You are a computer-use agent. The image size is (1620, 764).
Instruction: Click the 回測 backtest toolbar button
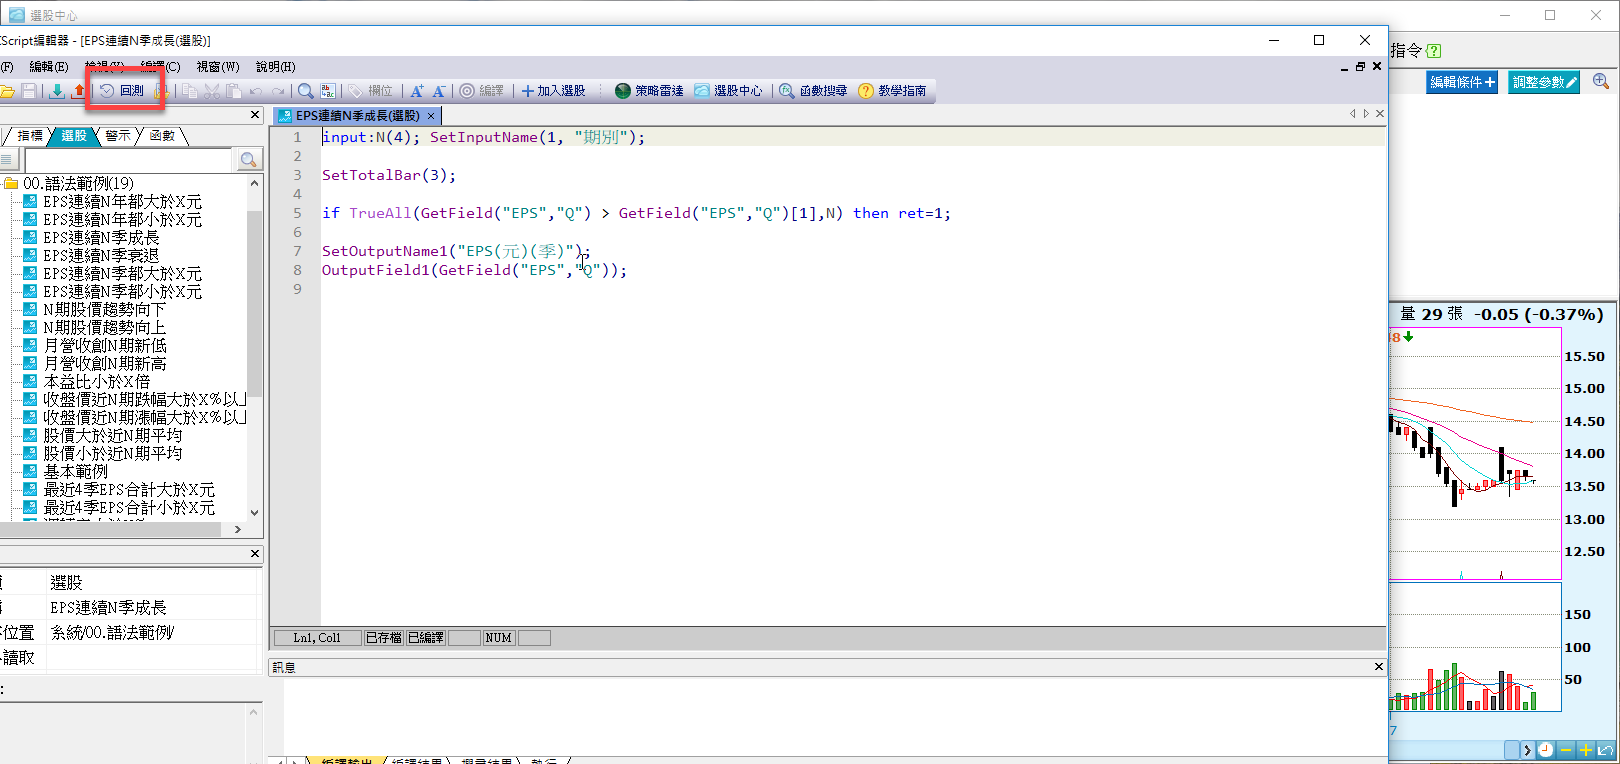[x=123, y=91]
